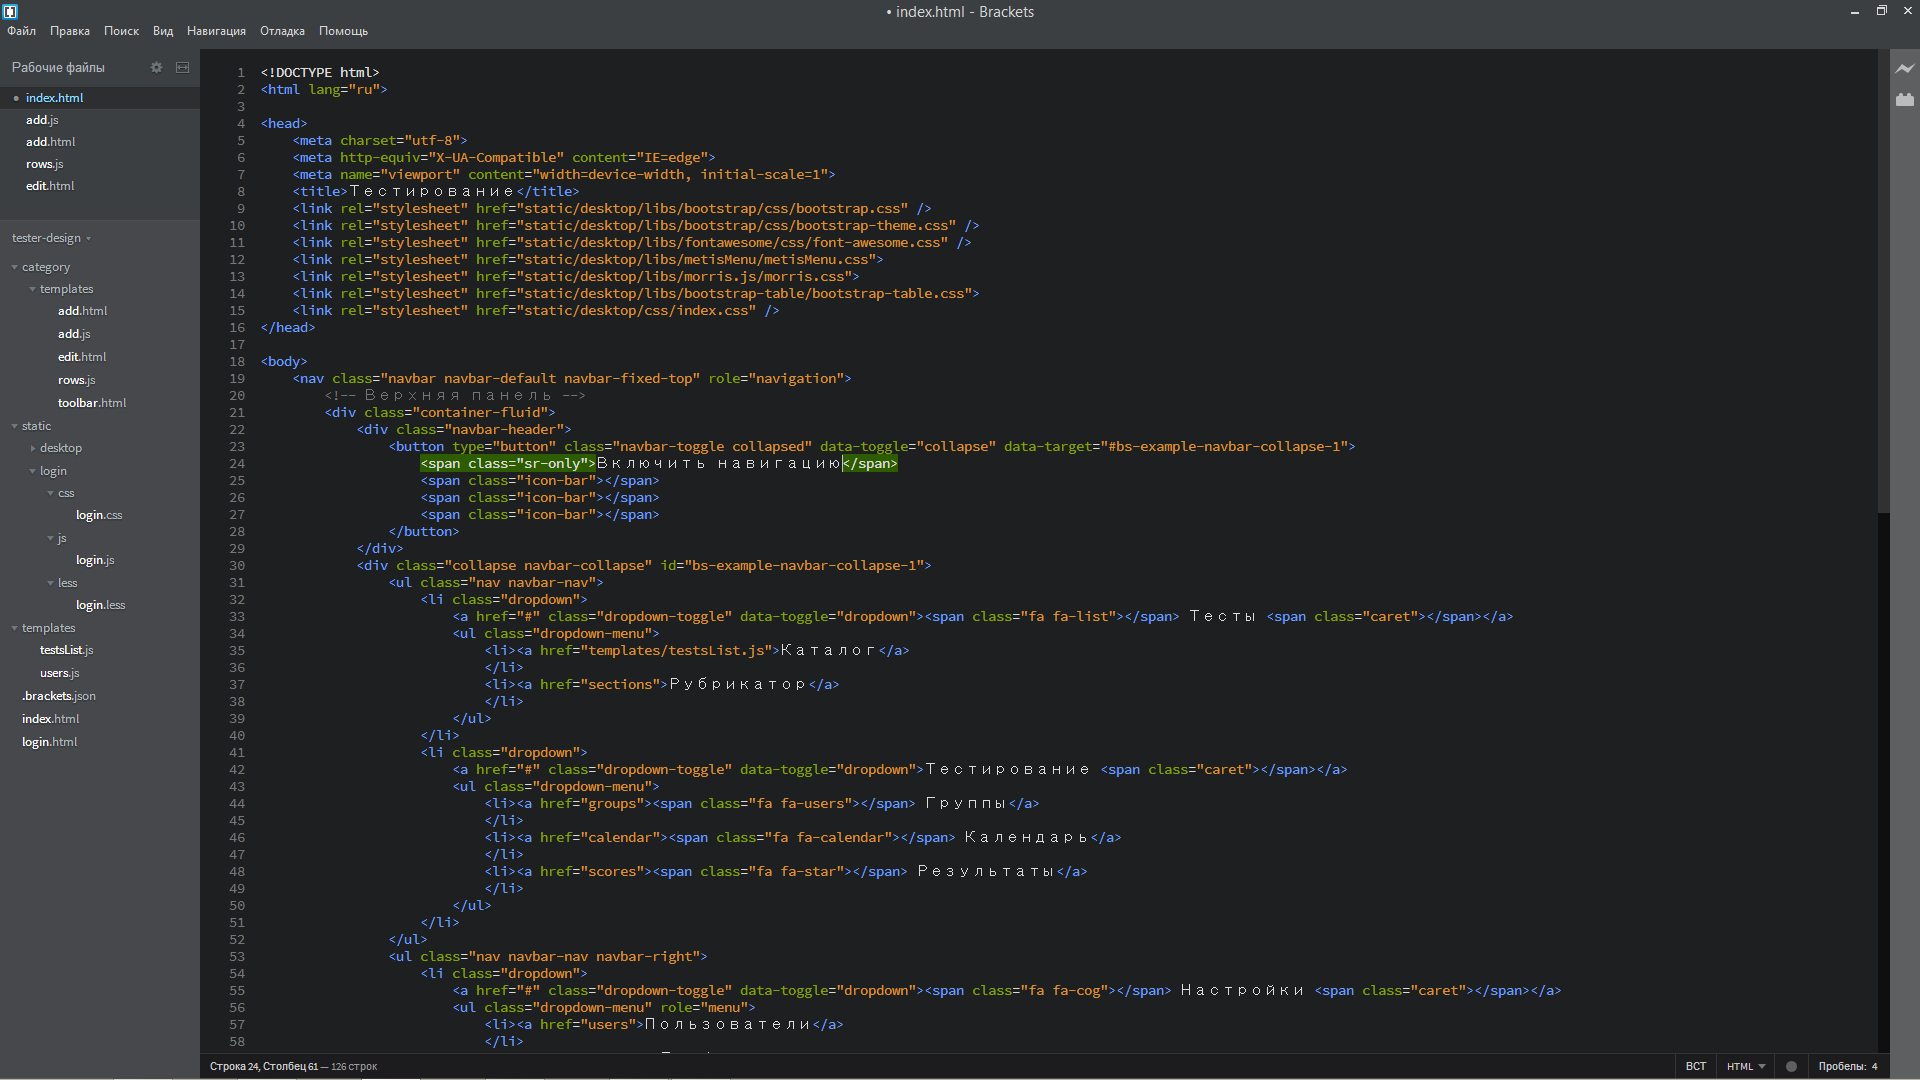This screenshot has height=1080, width=1920.
Task: Expand the category folder in sidebar
Action: [x=11, y=266]
